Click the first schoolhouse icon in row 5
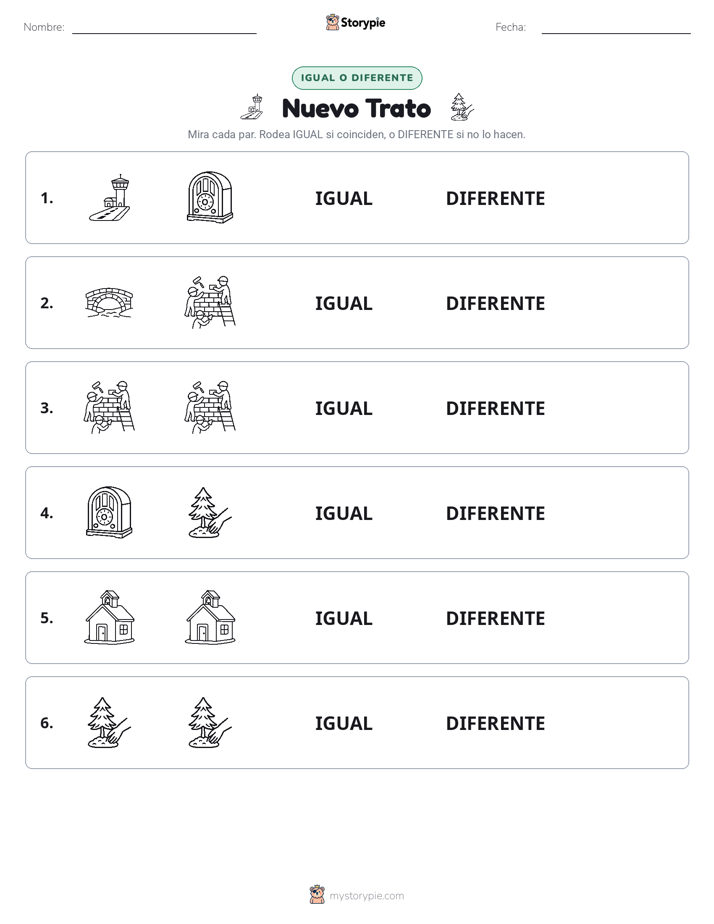 tap(110, 618)
